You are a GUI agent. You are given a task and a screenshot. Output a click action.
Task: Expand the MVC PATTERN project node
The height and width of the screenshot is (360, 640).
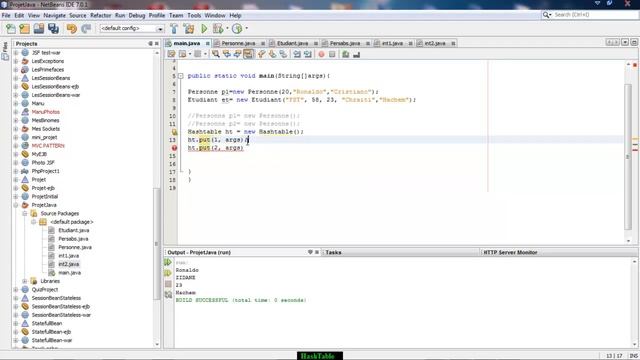[16, 146]
